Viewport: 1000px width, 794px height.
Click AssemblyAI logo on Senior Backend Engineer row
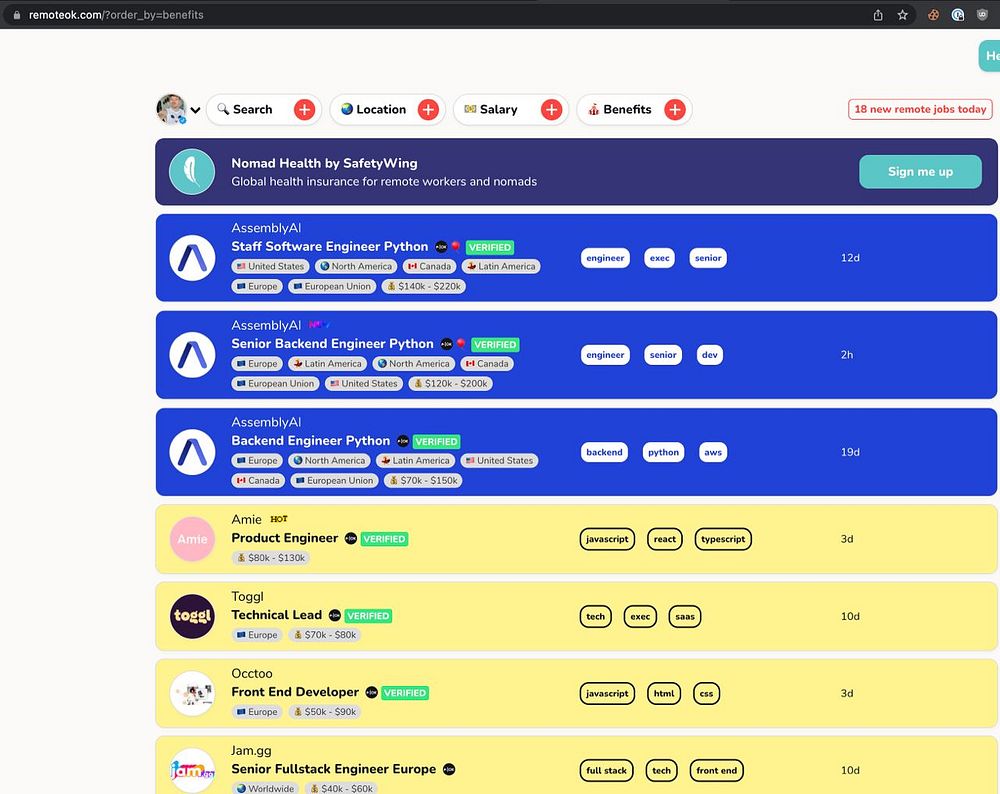[192, 355]
